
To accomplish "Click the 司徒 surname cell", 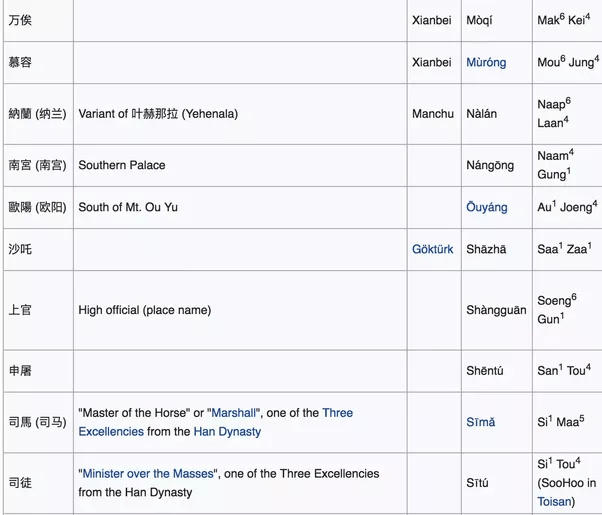I will [38, 483].
